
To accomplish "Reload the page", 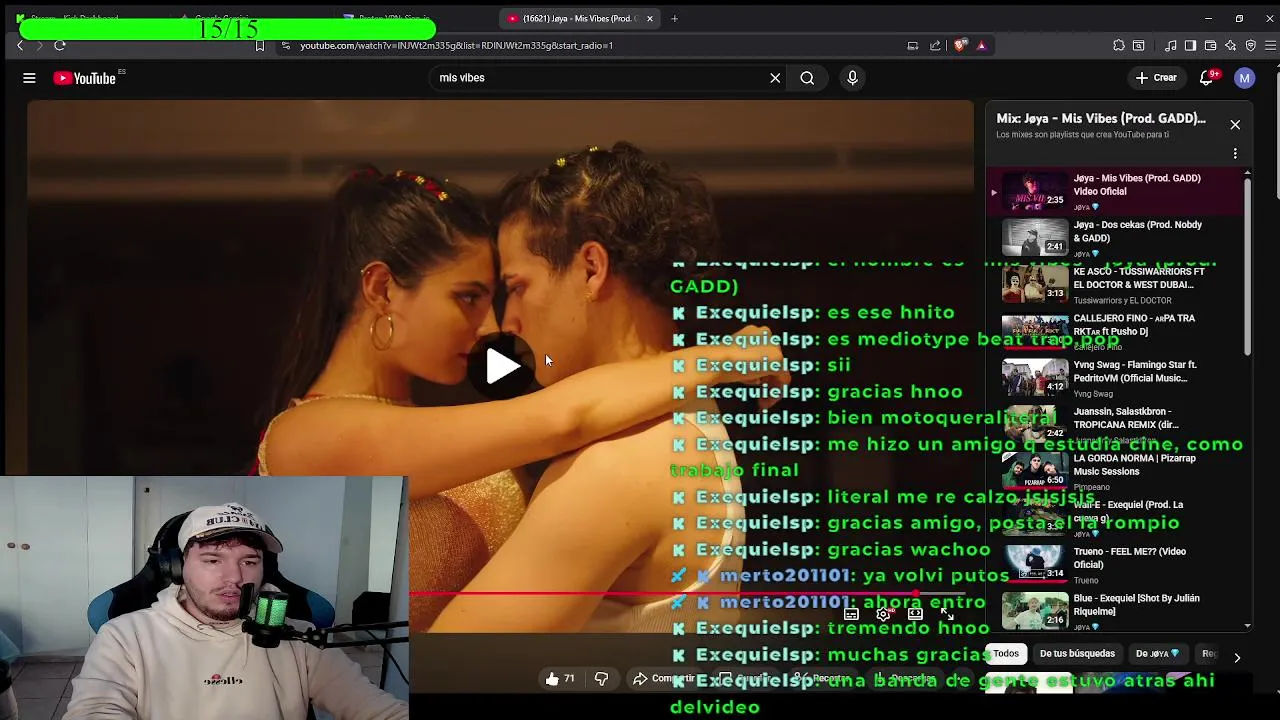I will (x=60, y=45).
